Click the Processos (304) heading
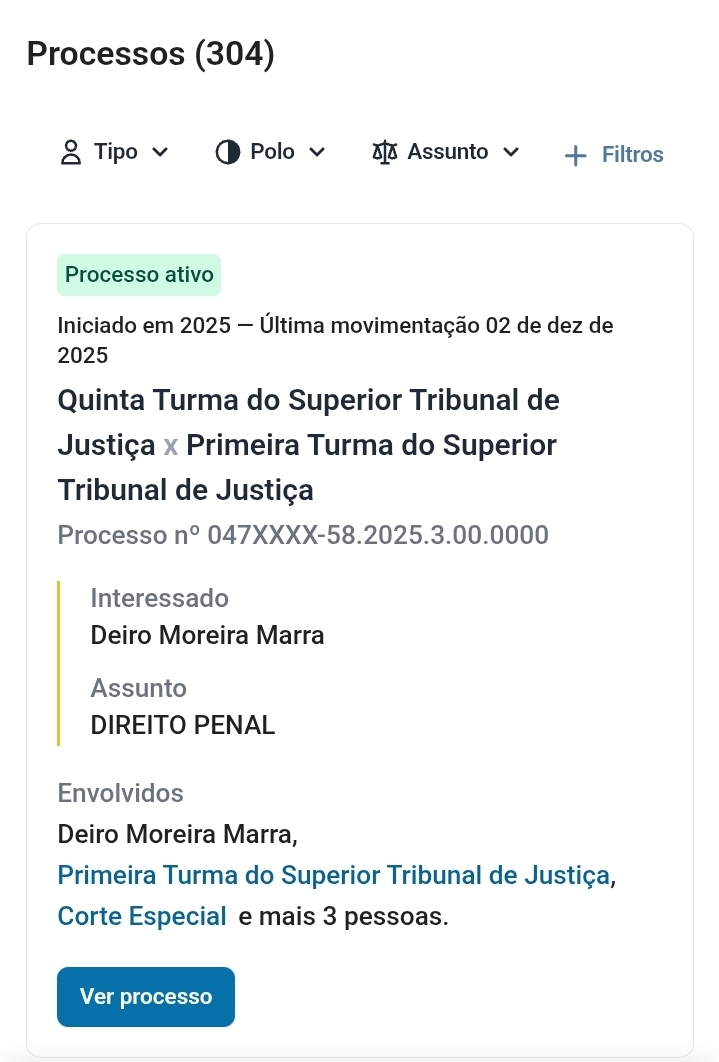 click(150, 54)
